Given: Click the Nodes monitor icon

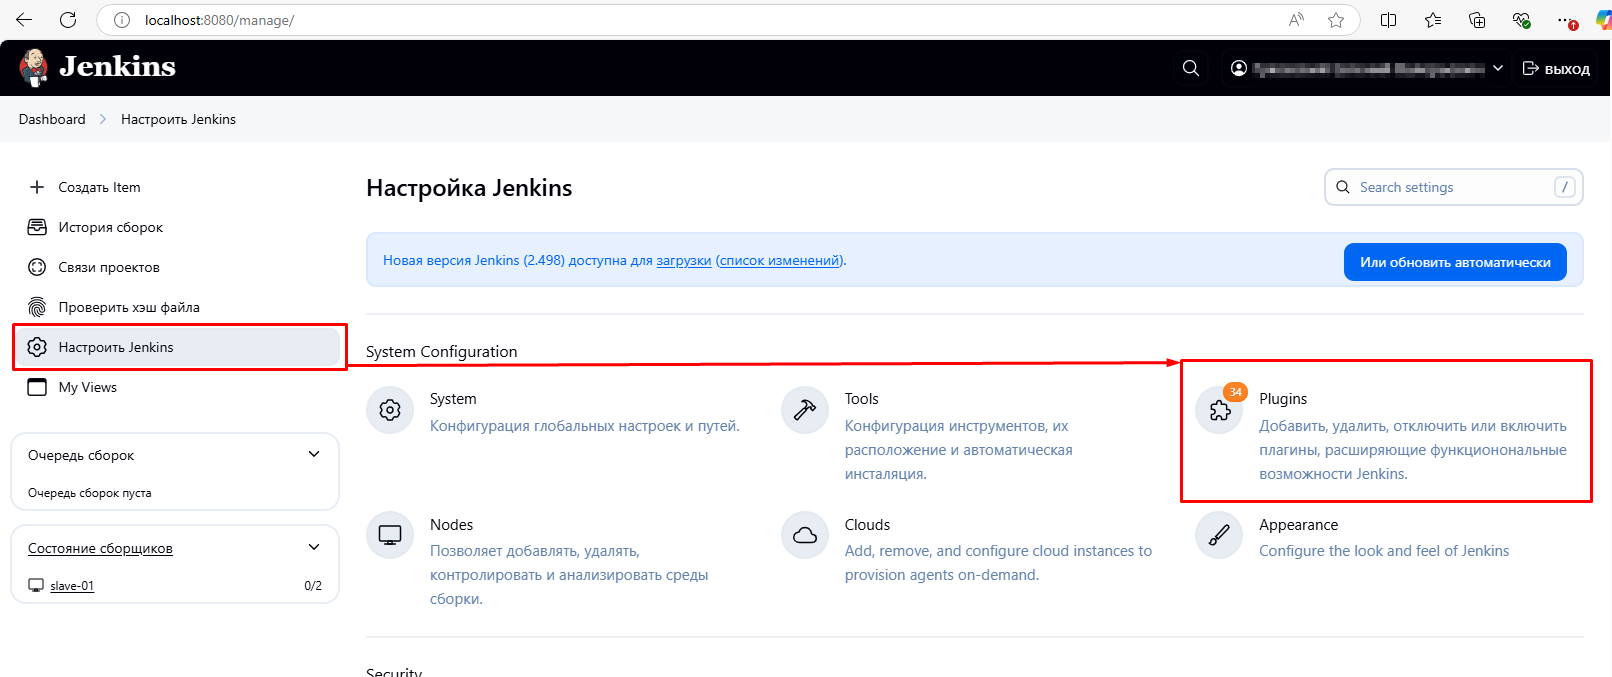Looking at the screenshot, I should click(390, 535).
